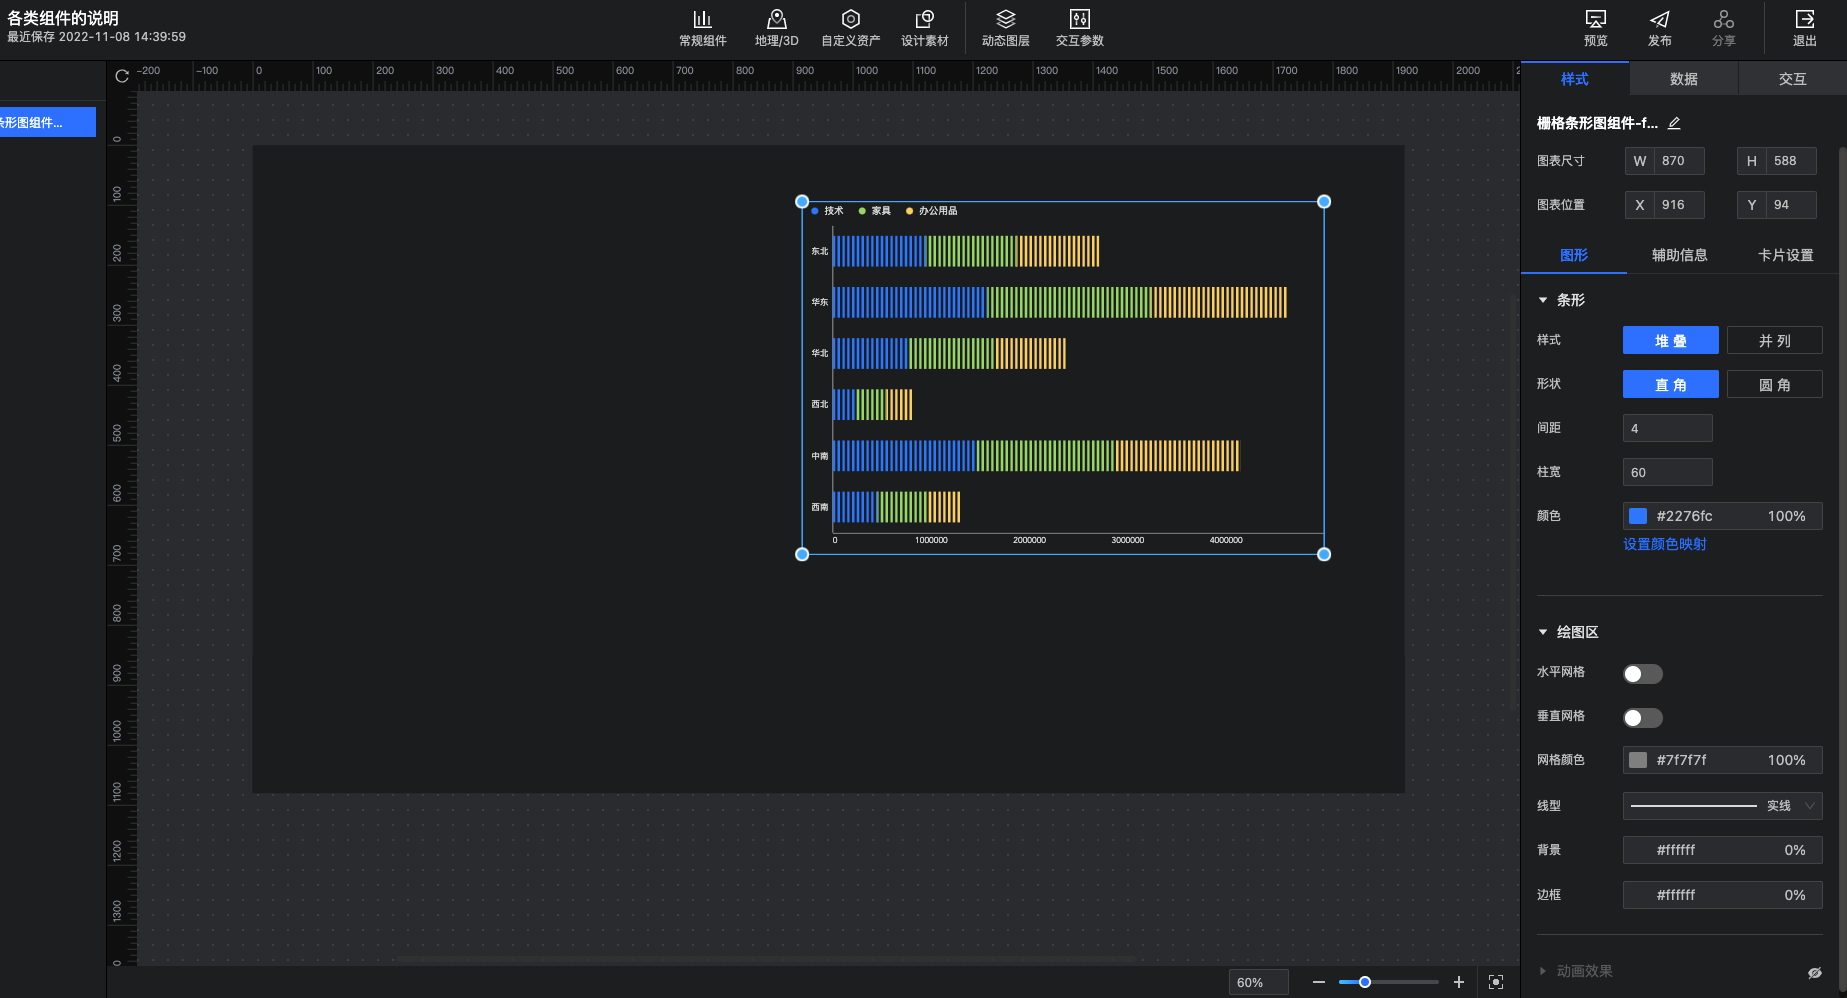Screen dimensions: 1847x998
Task: Click the 60% zoom percentage field
Action: [1258, 982]
